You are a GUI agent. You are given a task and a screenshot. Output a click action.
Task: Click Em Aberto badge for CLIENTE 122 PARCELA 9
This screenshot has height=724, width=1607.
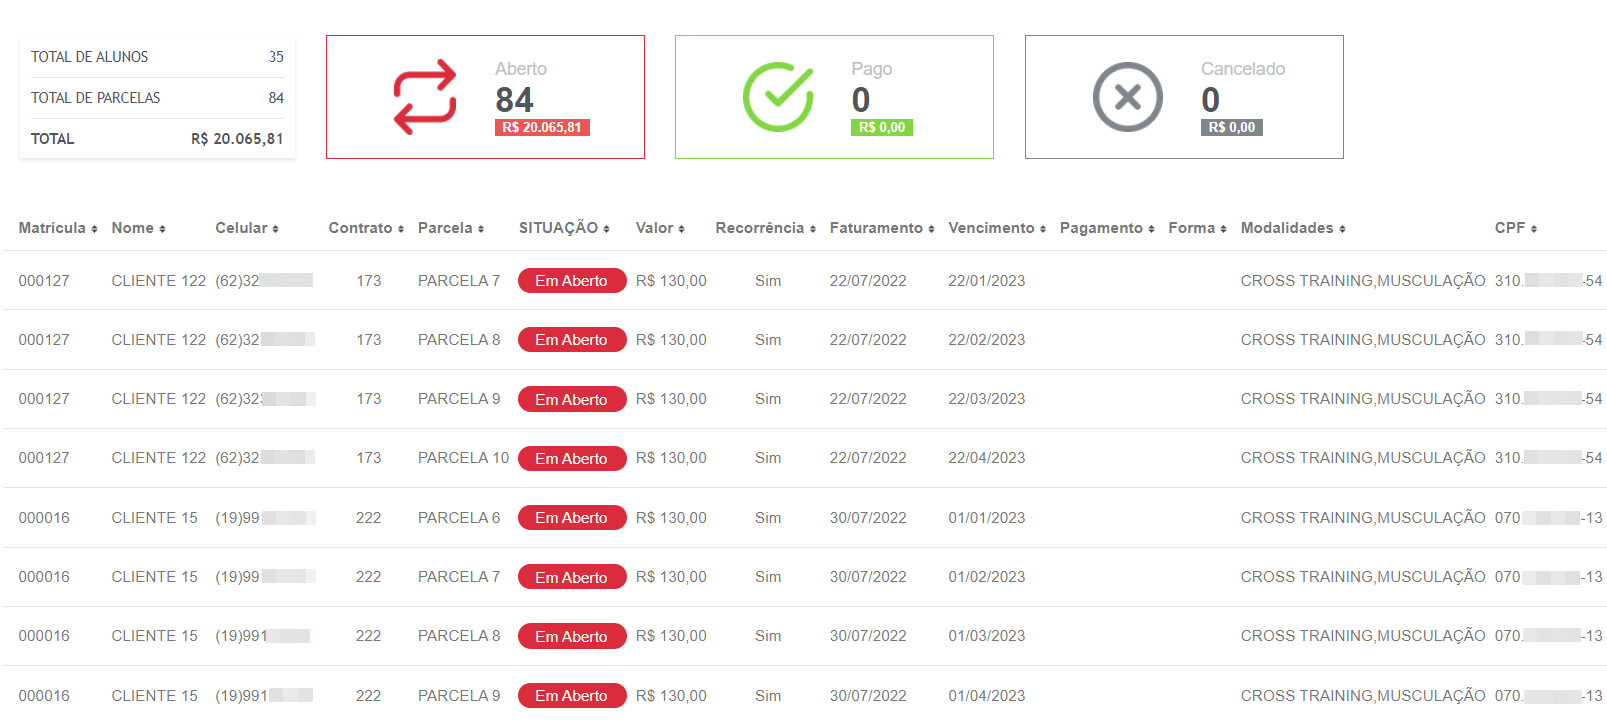572,399
